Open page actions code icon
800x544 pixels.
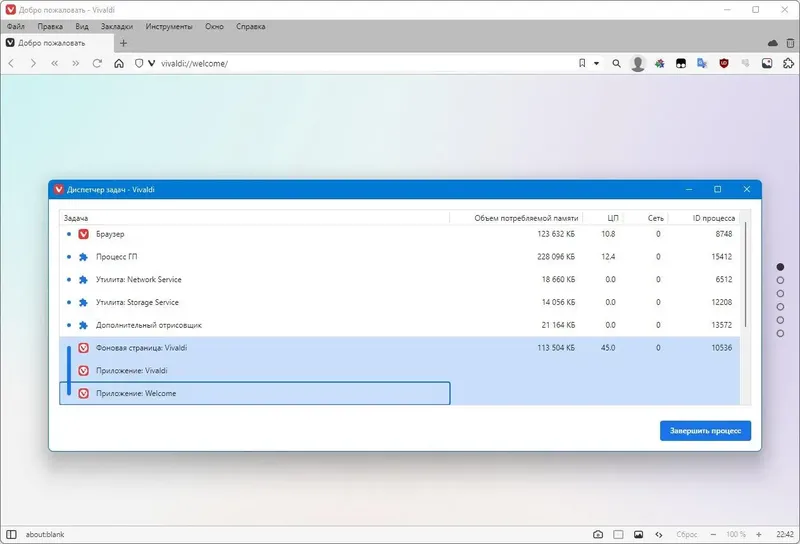coord(659,534)
